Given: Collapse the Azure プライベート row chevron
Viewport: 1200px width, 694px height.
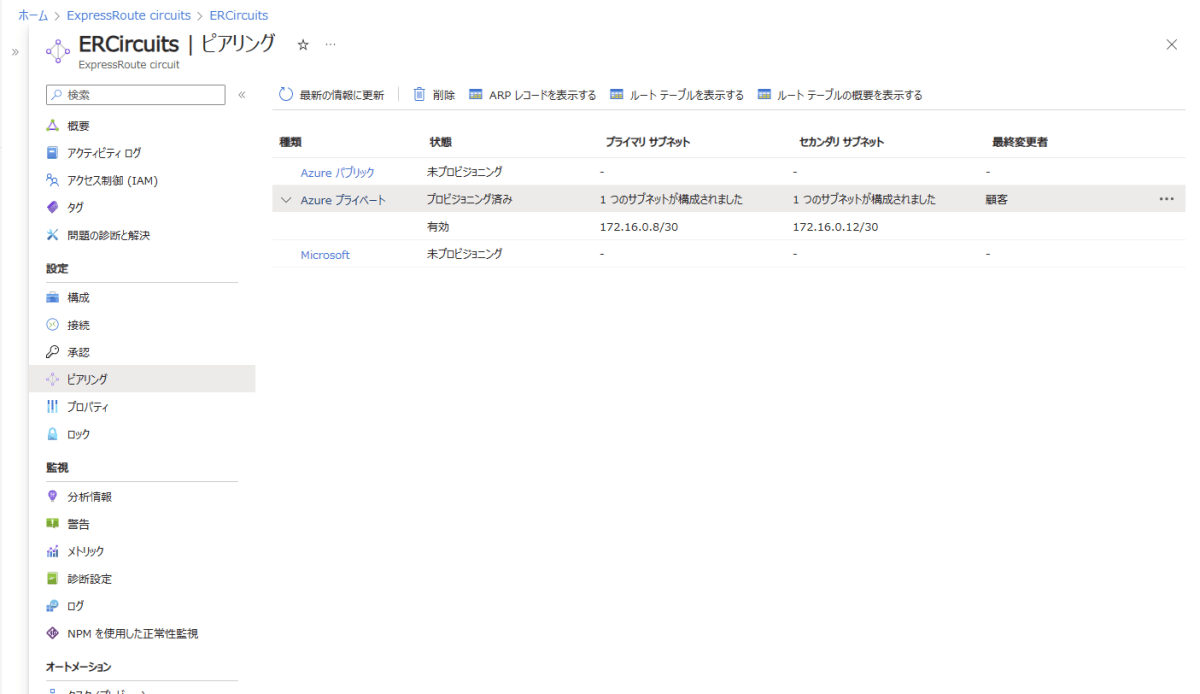Looking at the screenshot, I should 286,200.
